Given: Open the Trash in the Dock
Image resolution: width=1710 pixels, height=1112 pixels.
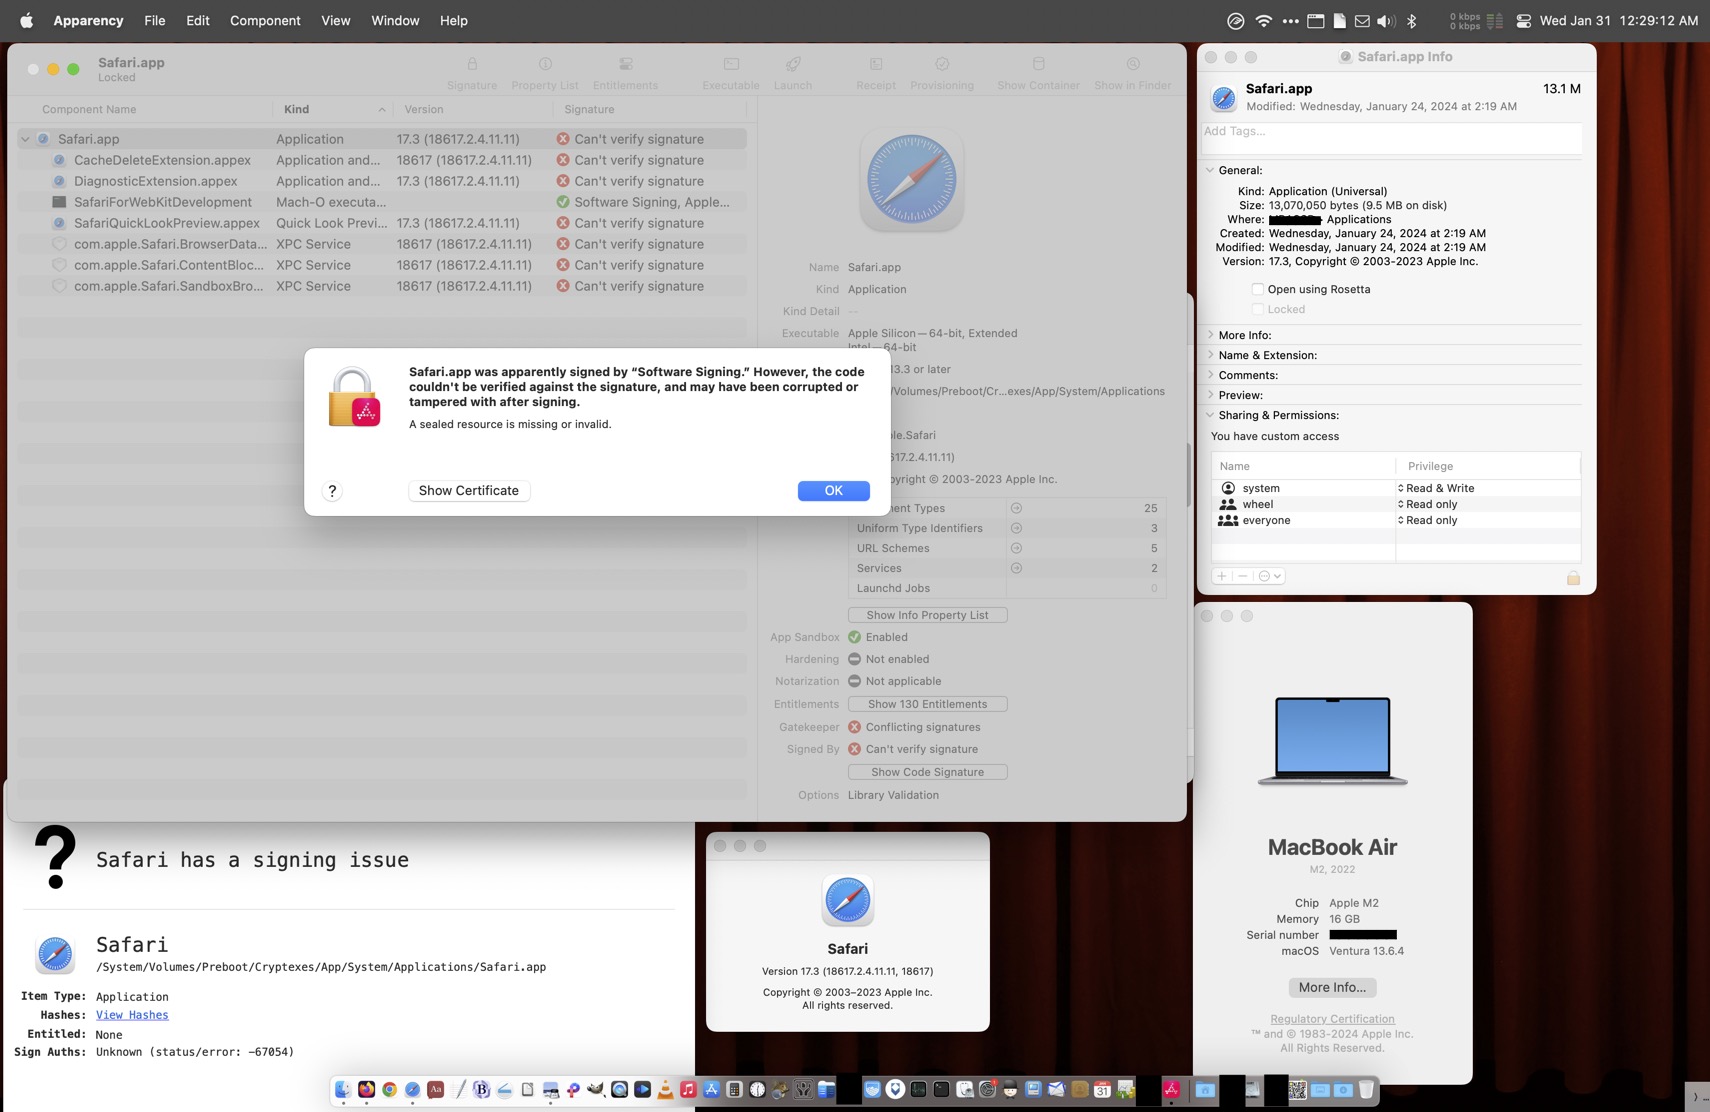Looking at the screenshot, I should tap(1366, 1090).
